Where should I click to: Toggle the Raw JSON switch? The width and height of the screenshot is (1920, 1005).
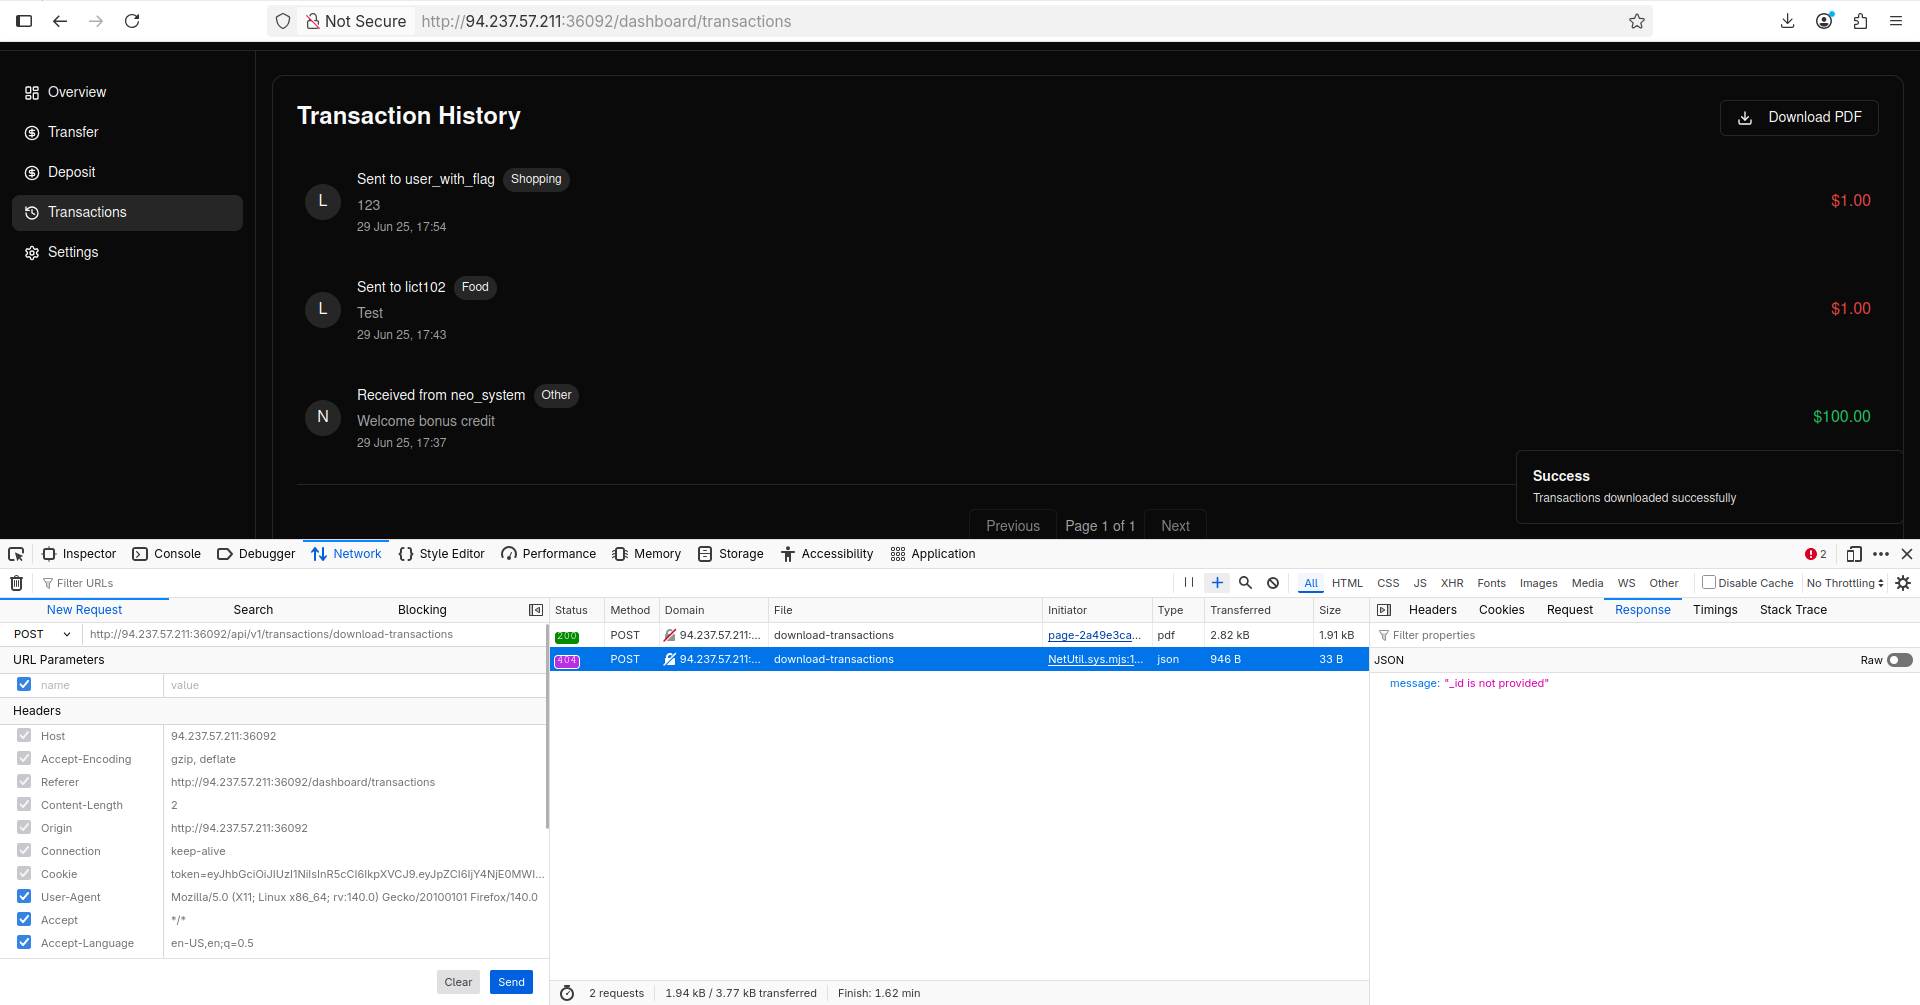click(x=1900, y=660)
